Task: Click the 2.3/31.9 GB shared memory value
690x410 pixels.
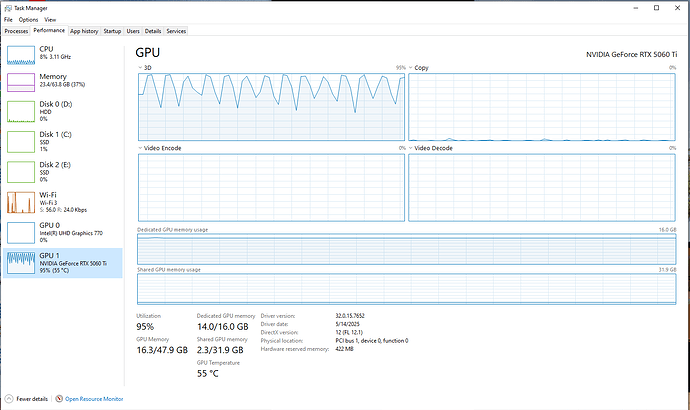Action: (x=220, y=350)
